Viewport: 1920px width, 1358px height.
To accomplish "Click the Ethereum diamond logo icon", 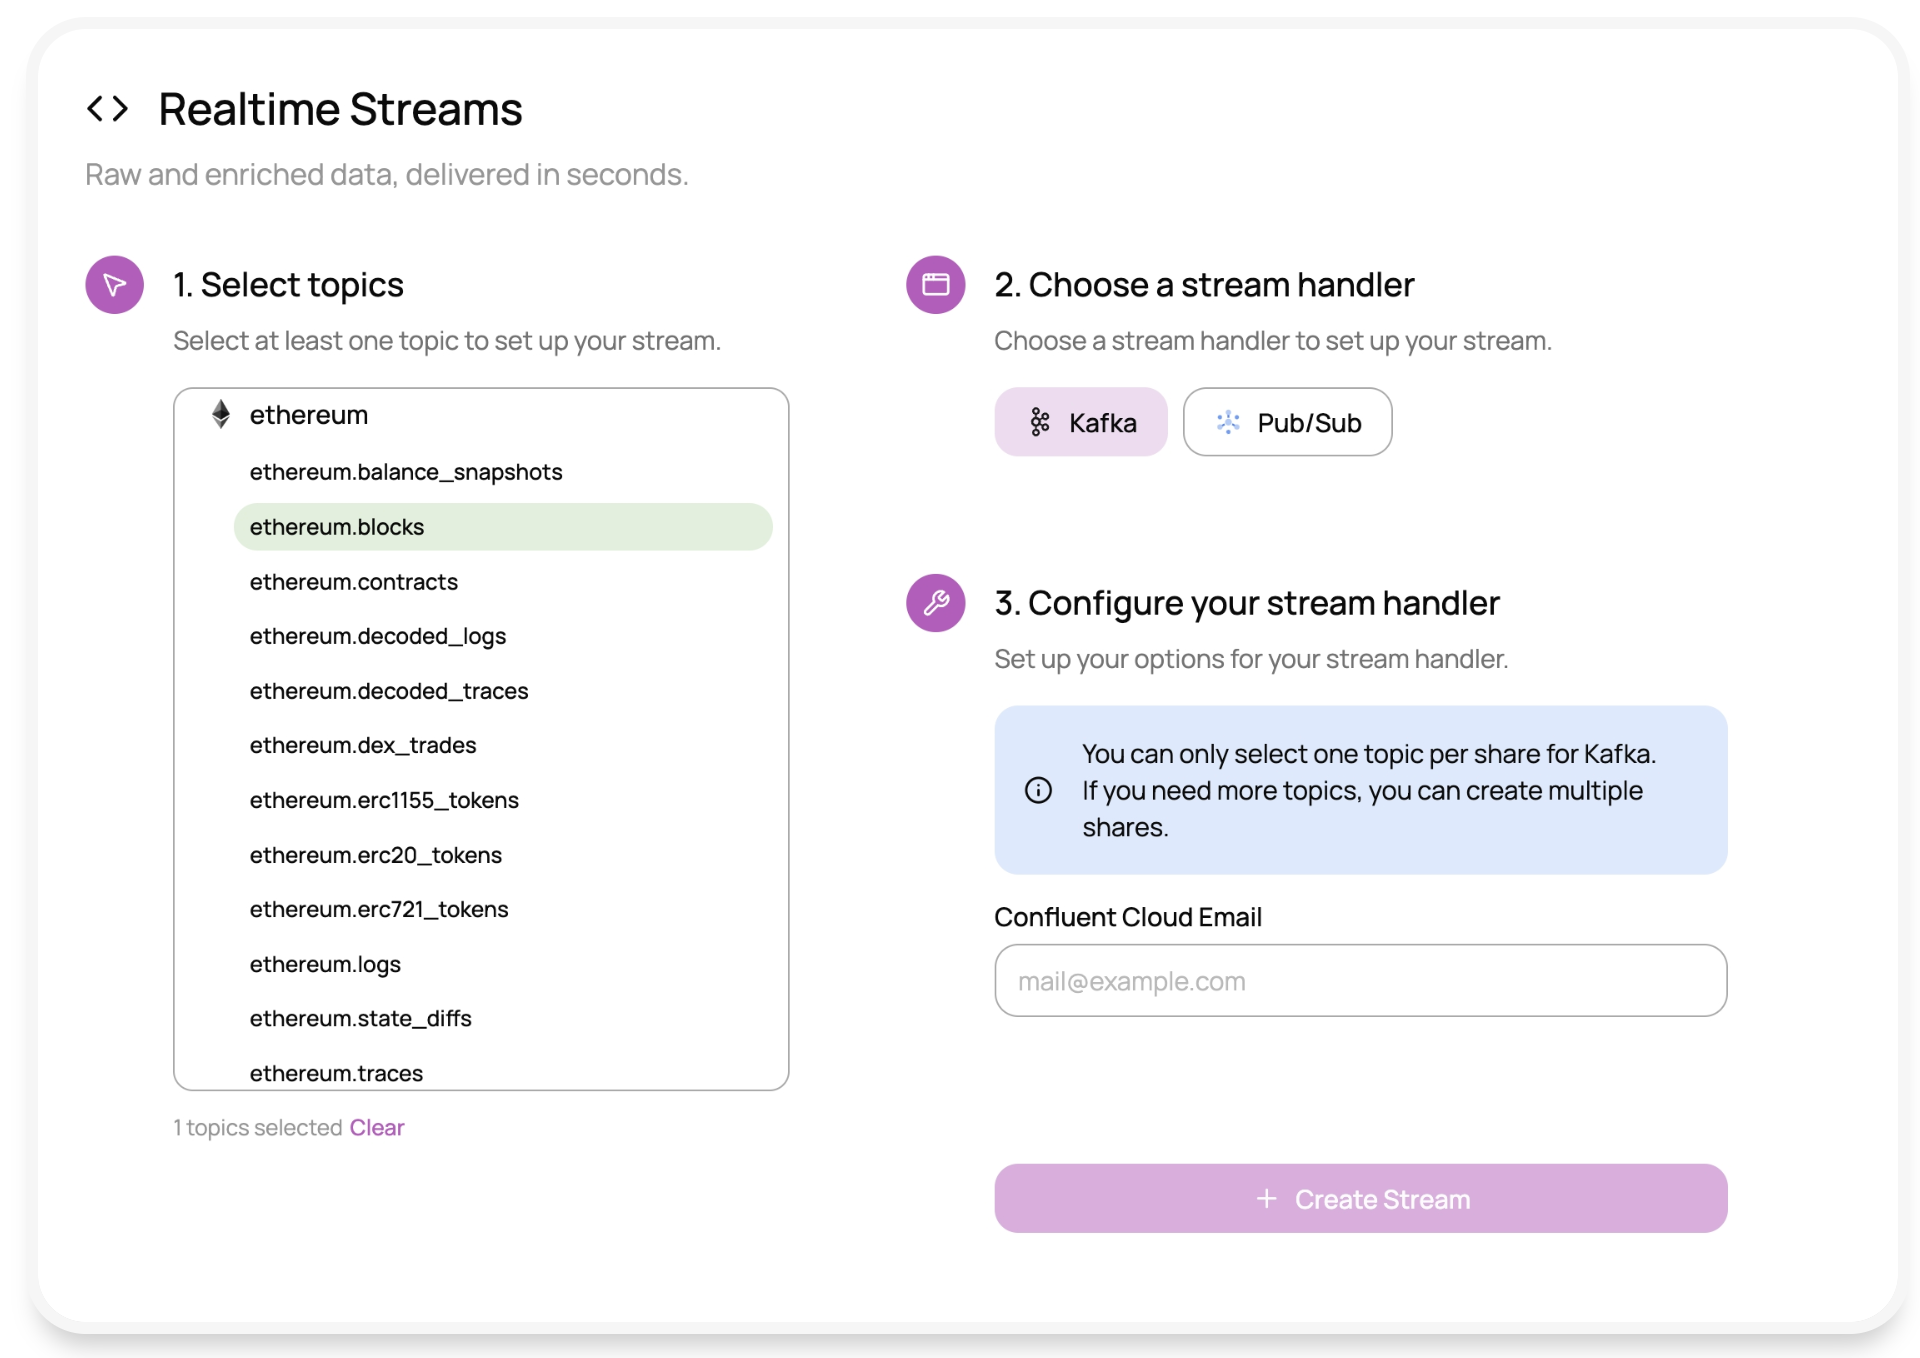I will 221,414.
